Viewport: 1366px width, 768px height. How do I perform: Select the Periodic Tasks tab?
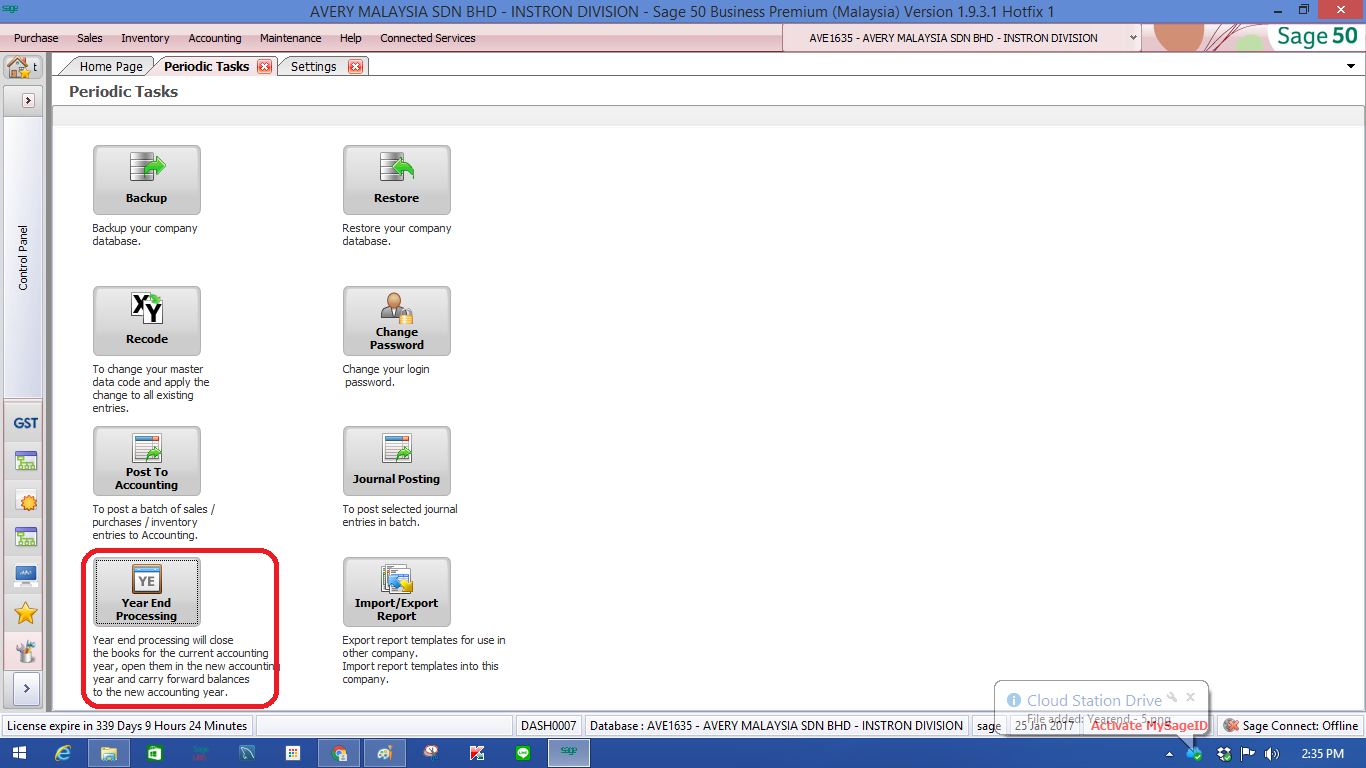206,67
